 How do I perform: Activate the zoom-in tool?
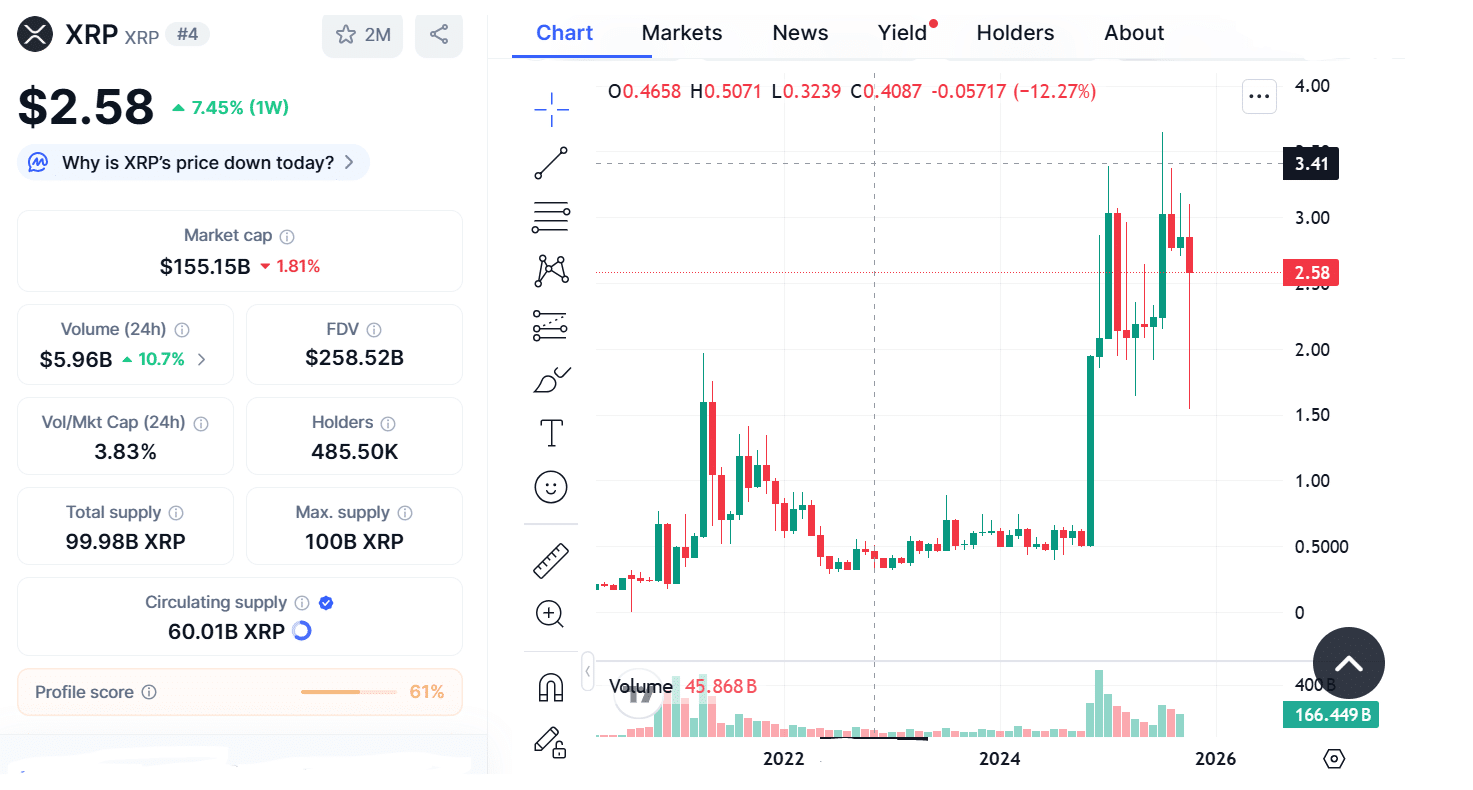(550, 614)
